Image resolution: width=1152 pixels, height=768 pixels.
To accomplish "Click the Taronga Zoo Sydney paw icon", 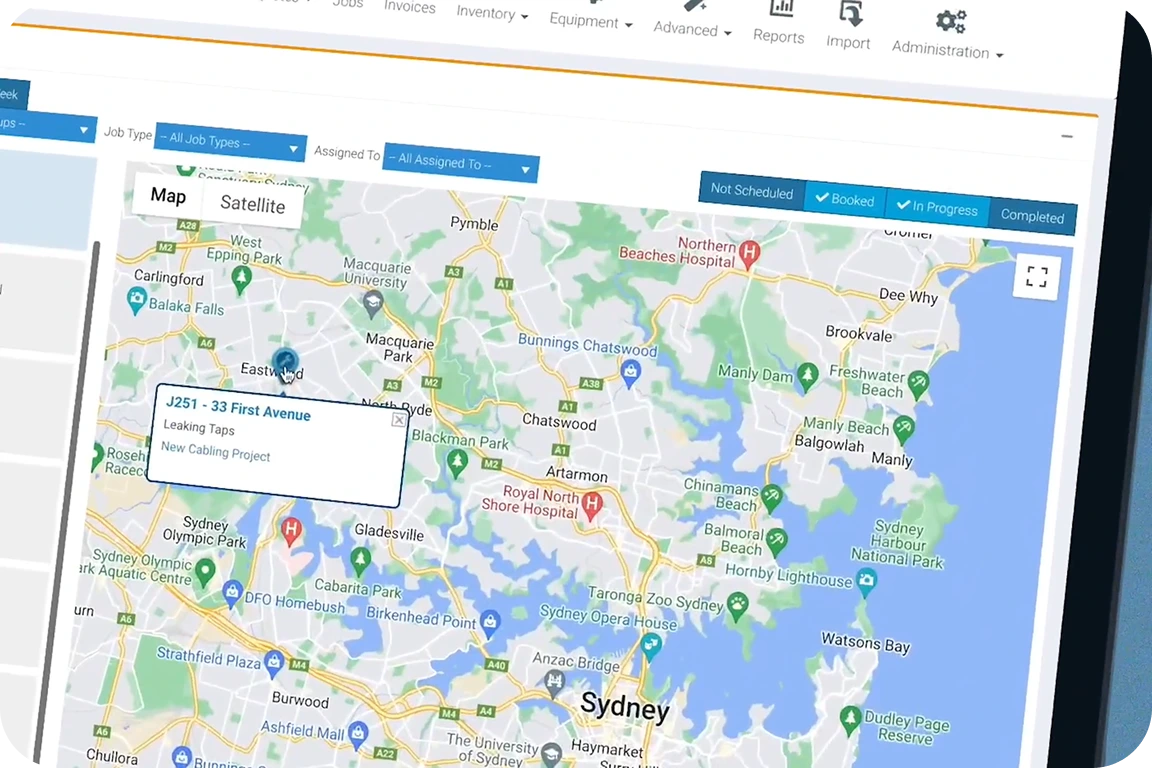I will pyautogui.click(x=738, y=603).
